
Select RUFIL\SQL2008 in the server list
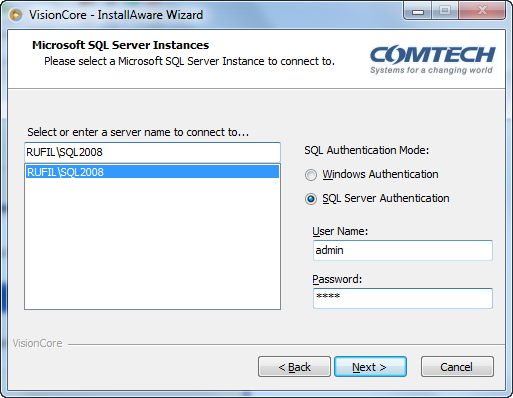(152, 172)
